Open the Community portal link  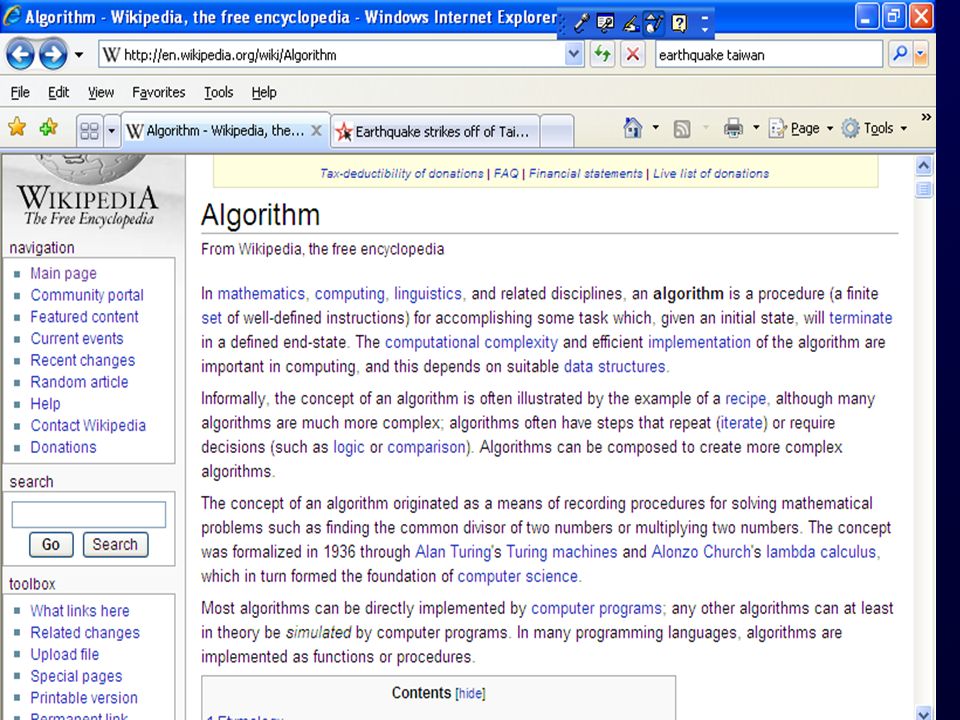point(87,295)
